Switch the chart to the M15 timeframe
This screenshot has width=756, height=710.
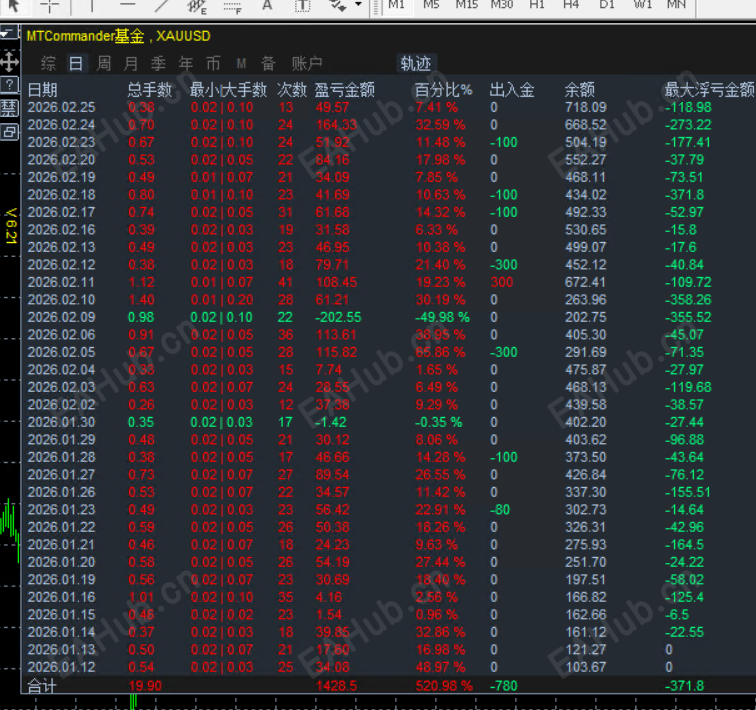[466, 5]
